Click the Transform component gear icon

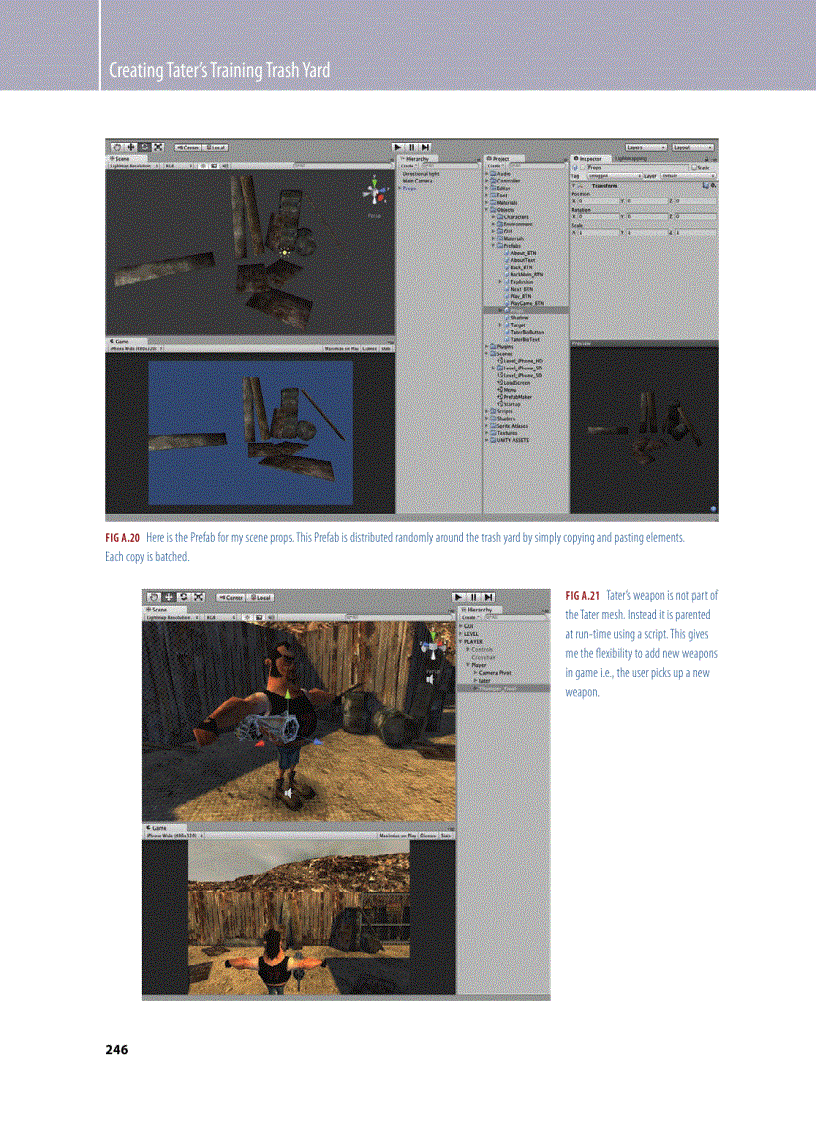click(714, 184)
